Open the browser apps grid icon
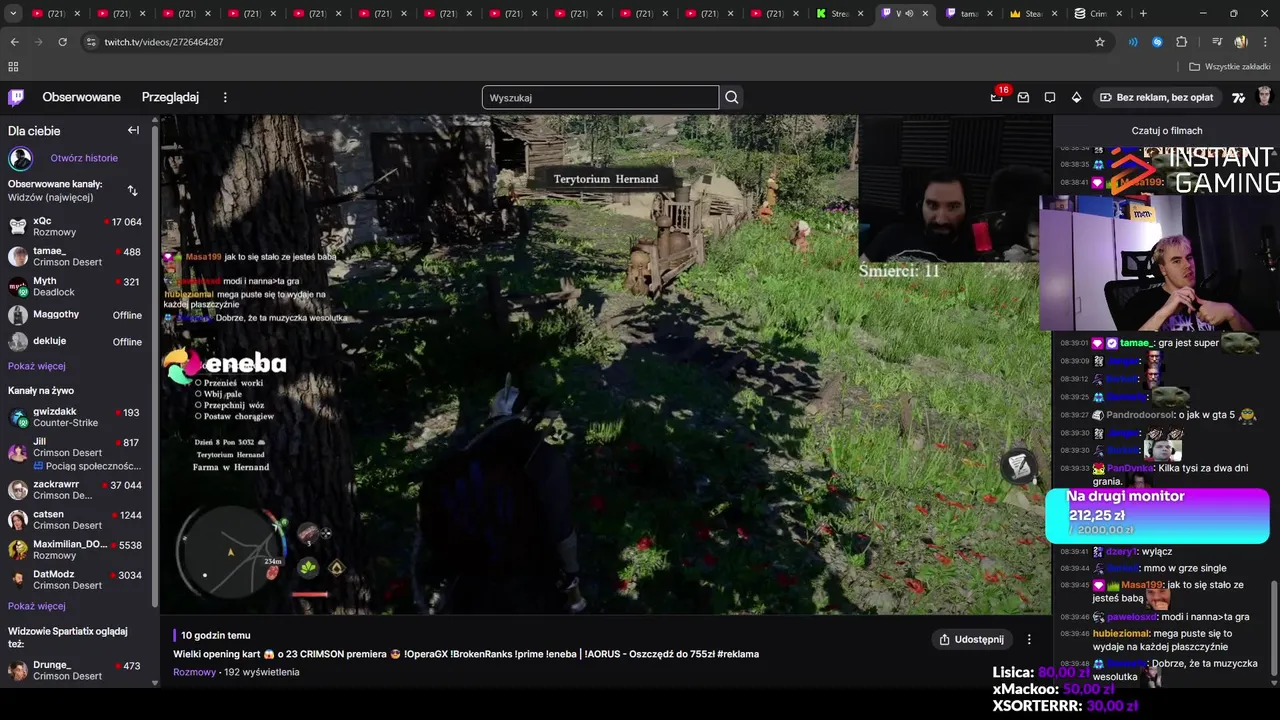The height and width of the screenshot is (720, 1280). click(13, 67)
